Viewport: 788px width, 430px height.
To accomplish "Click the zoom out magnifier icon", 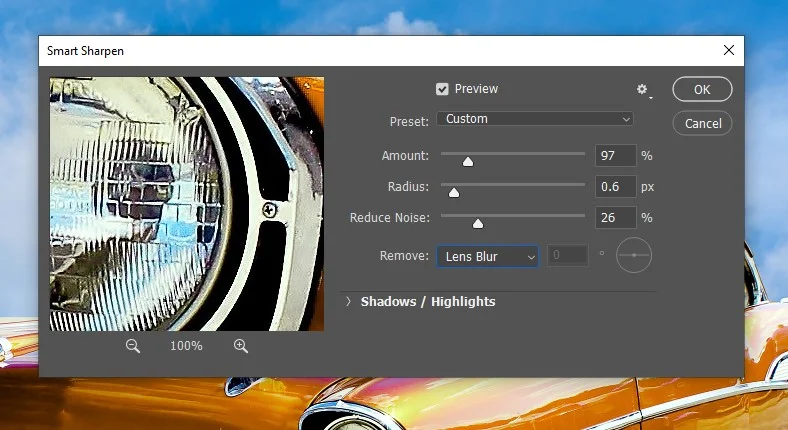I will pyautogui.click(x=133, y=345).
